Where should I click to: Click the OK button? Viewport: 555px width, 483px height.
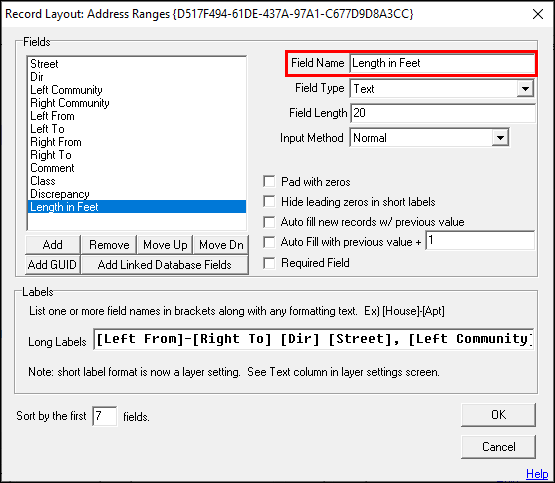(498, 415)
